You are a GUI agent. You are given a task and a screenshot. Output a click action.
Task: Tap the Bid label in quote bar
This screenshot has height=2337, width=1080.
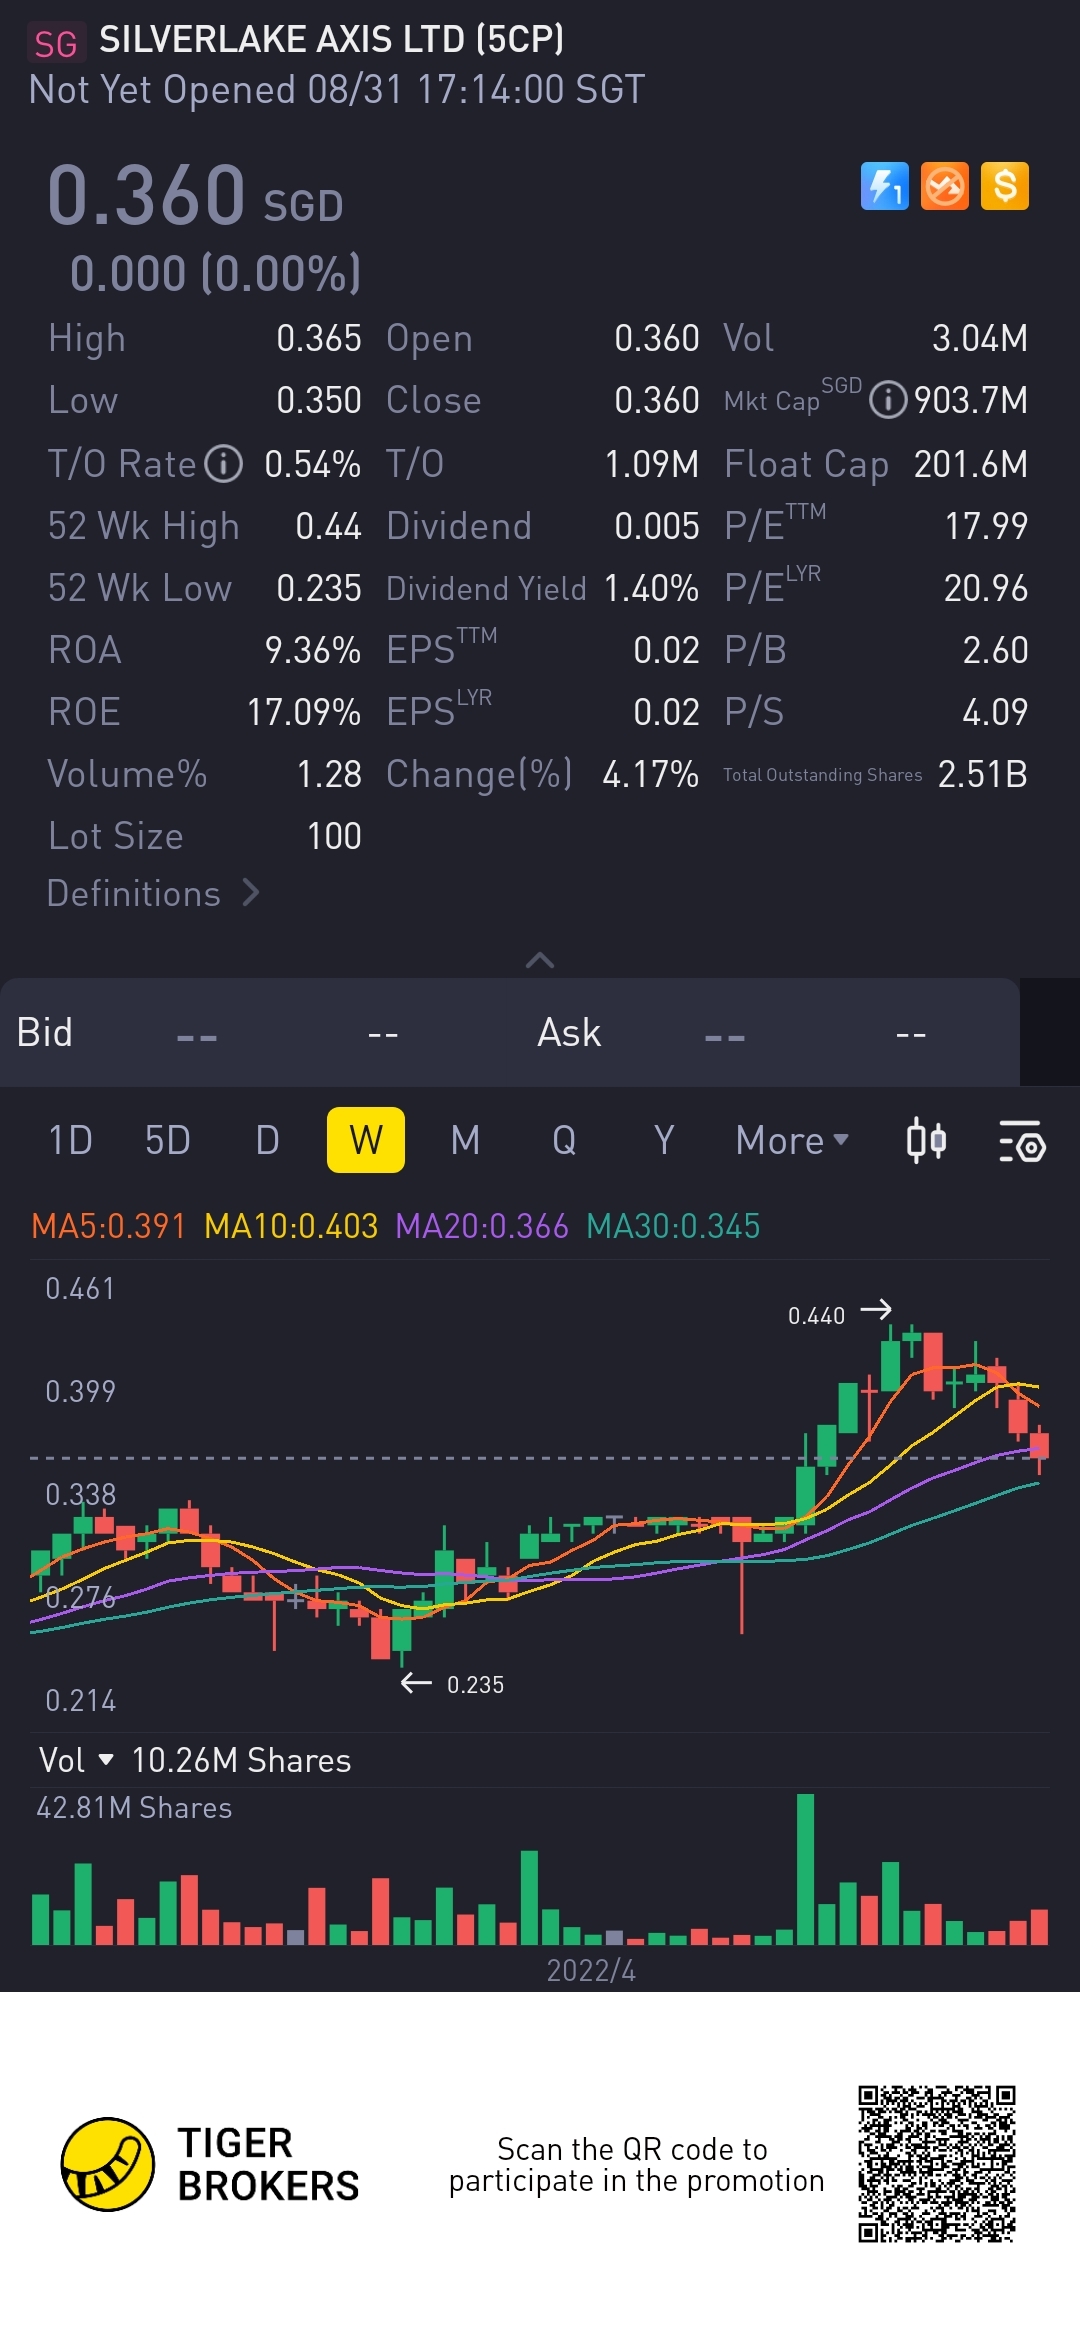click(x=45, y=1032)
